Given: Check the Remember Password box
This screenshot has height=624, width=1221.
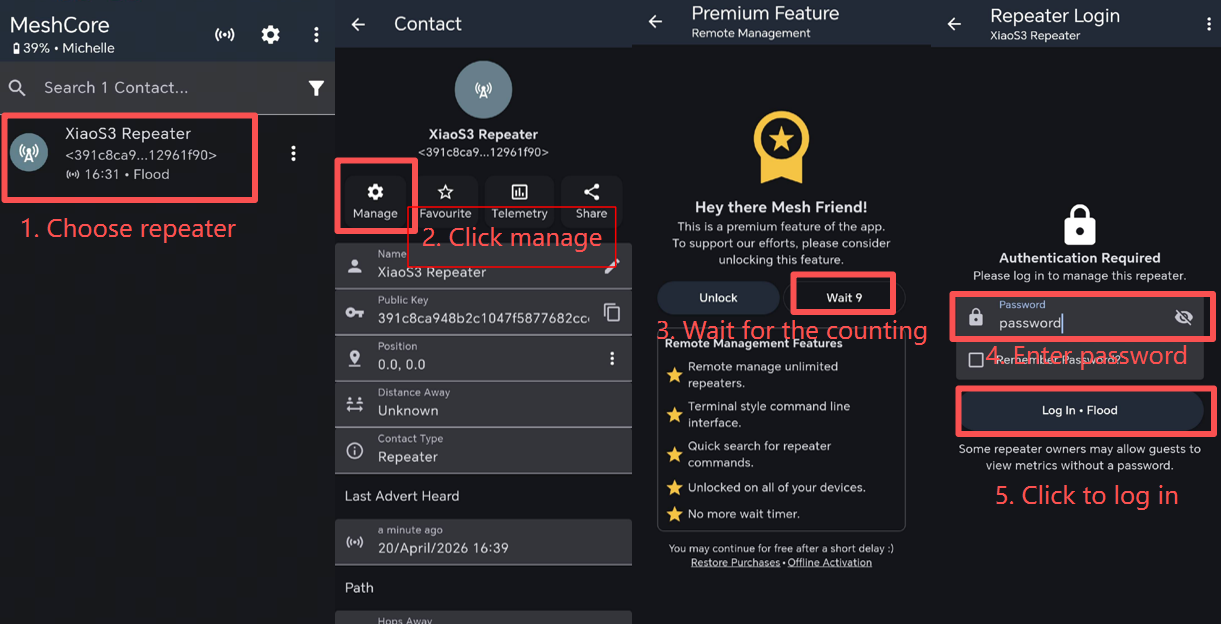Looking at the screenshot, I should coord(976,360).
